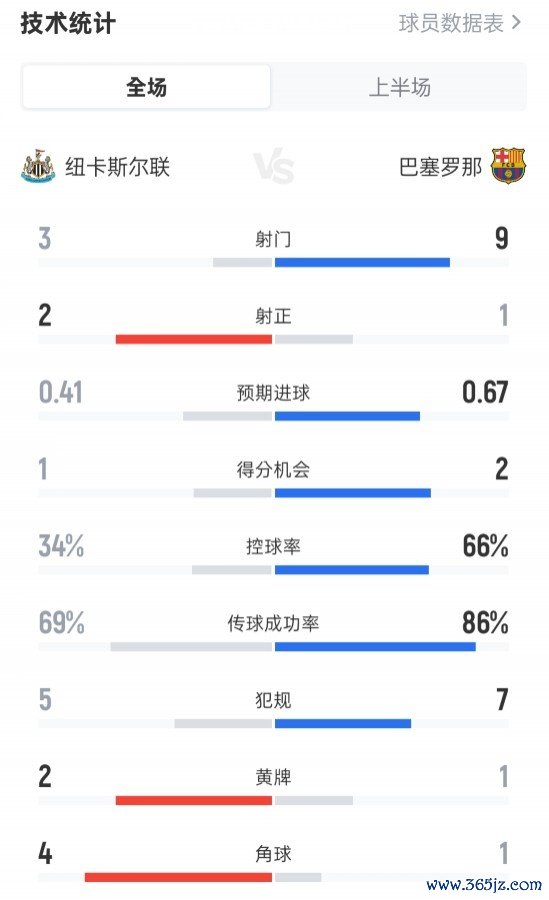549x900 pixels.
Task: Click the Barcelona club crest
Action: point(508,166)
